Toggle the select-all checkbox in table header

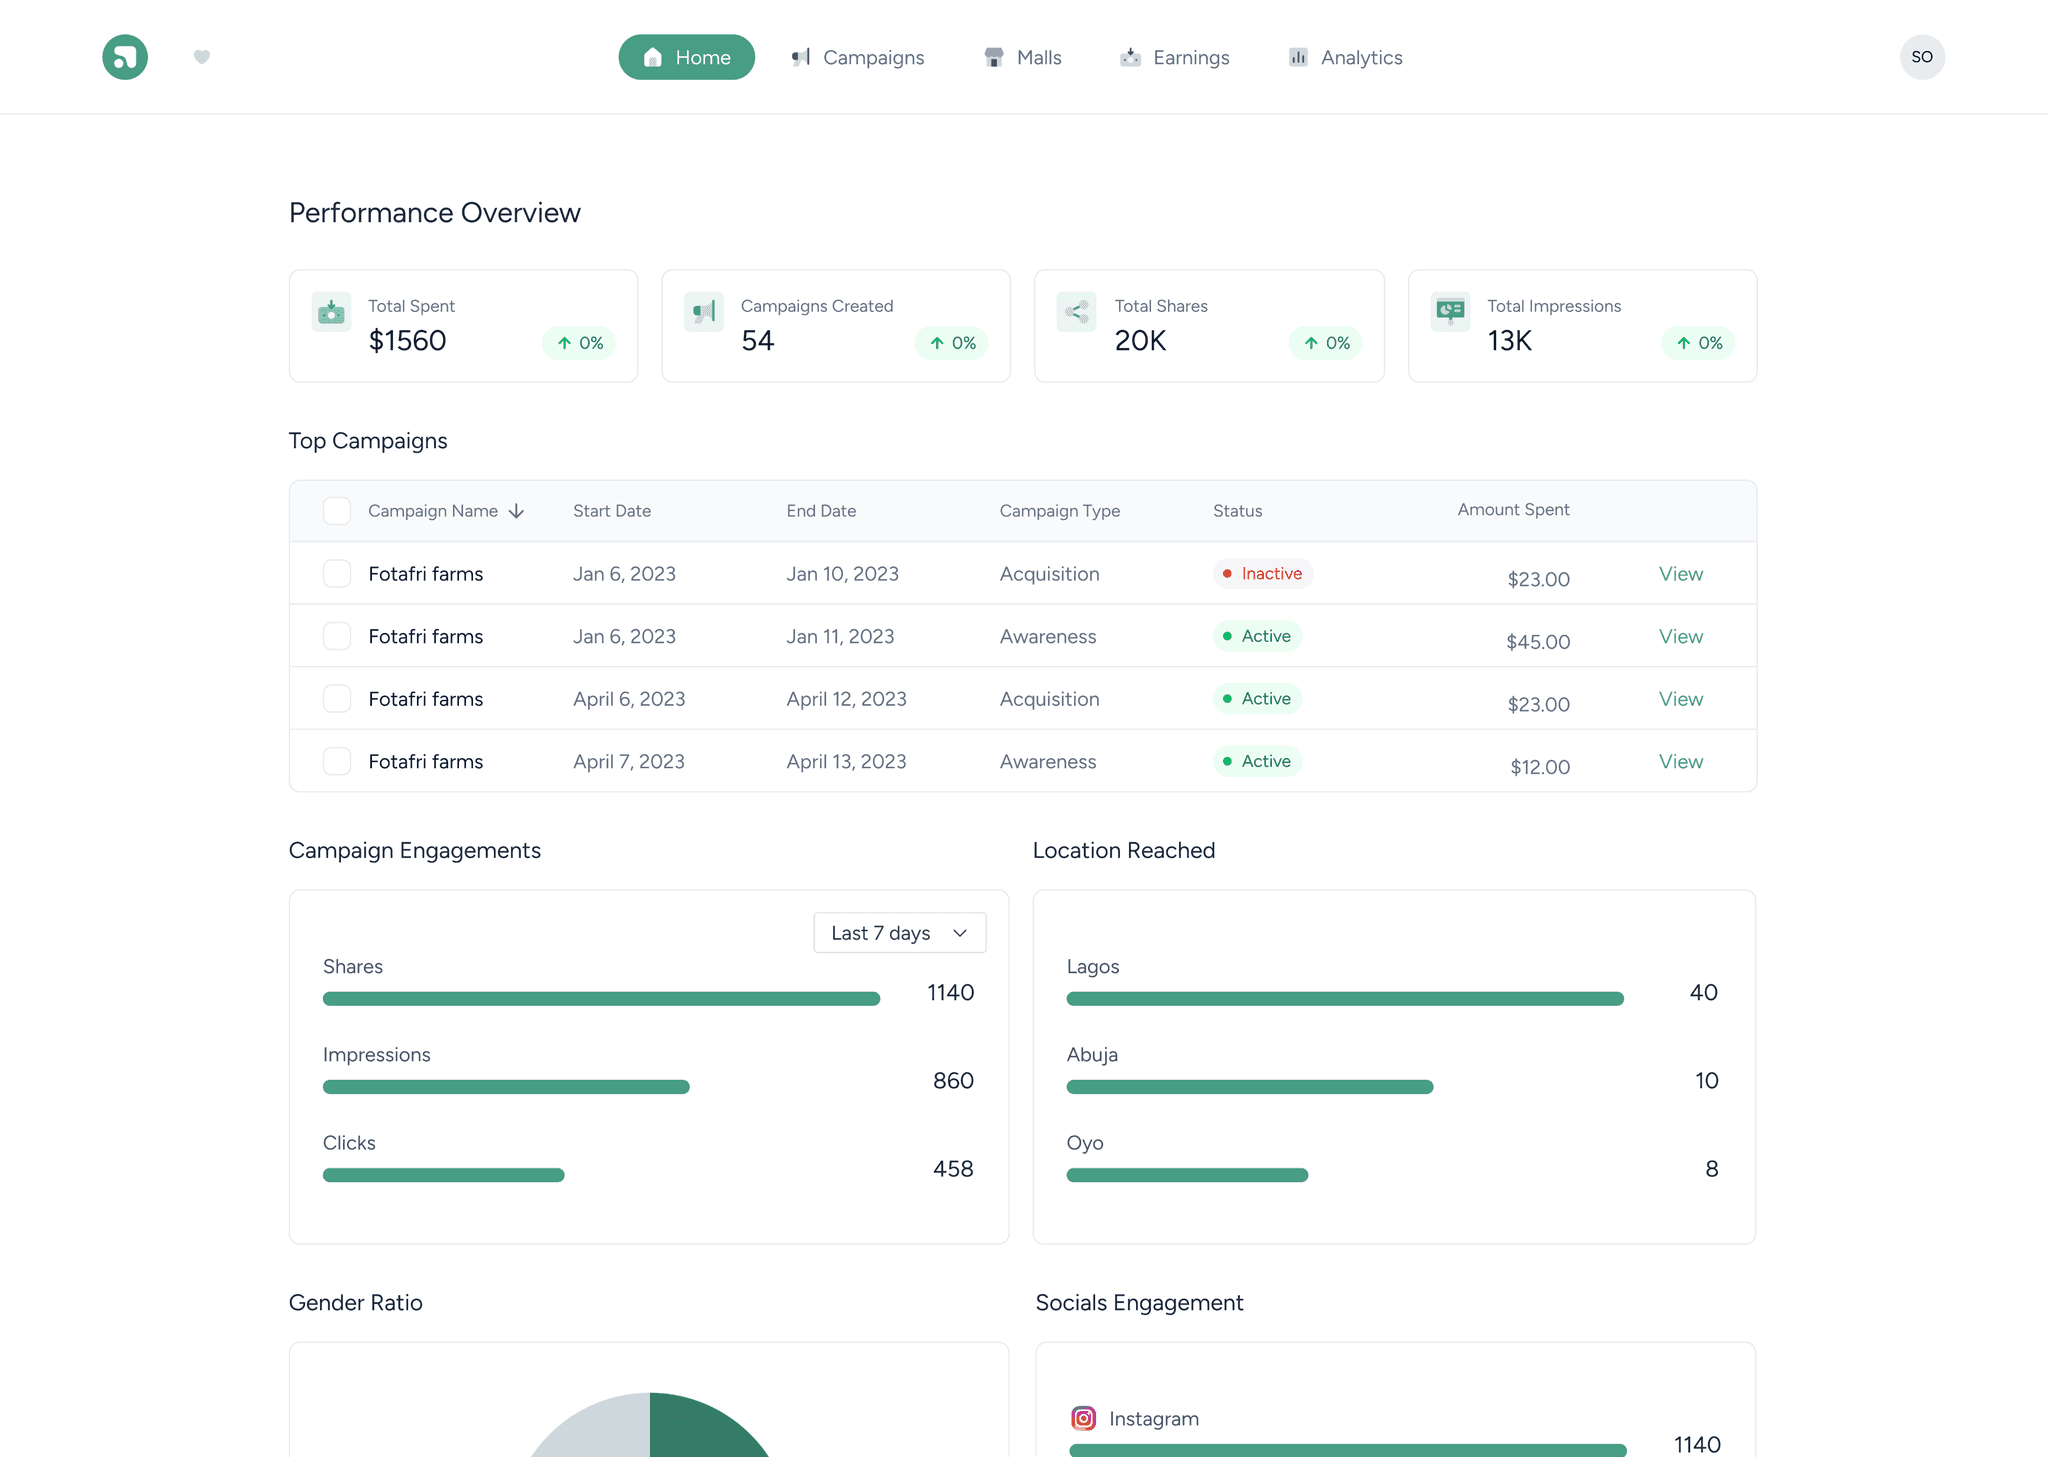click(337, 511)
